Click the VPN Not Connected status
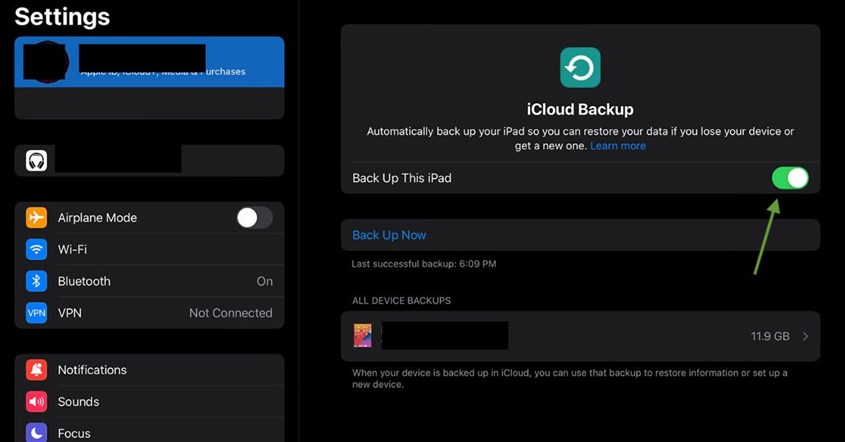This screenshot has width=845, height=442. point(231,313)
